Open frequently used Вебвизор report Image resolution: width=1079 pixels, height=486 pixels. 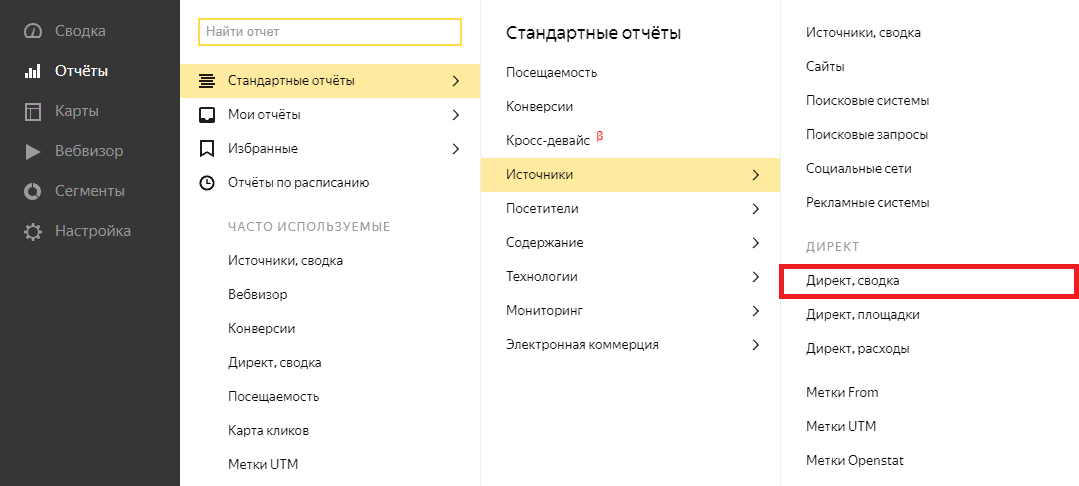(x=257, y=295)
